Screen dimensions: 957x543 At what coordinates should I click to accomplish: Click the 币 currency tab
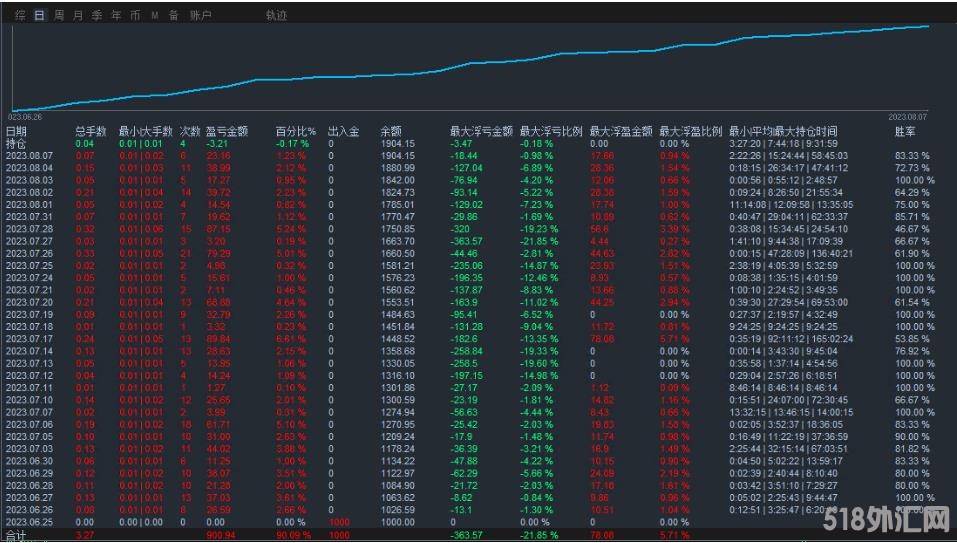coord(135,16)
